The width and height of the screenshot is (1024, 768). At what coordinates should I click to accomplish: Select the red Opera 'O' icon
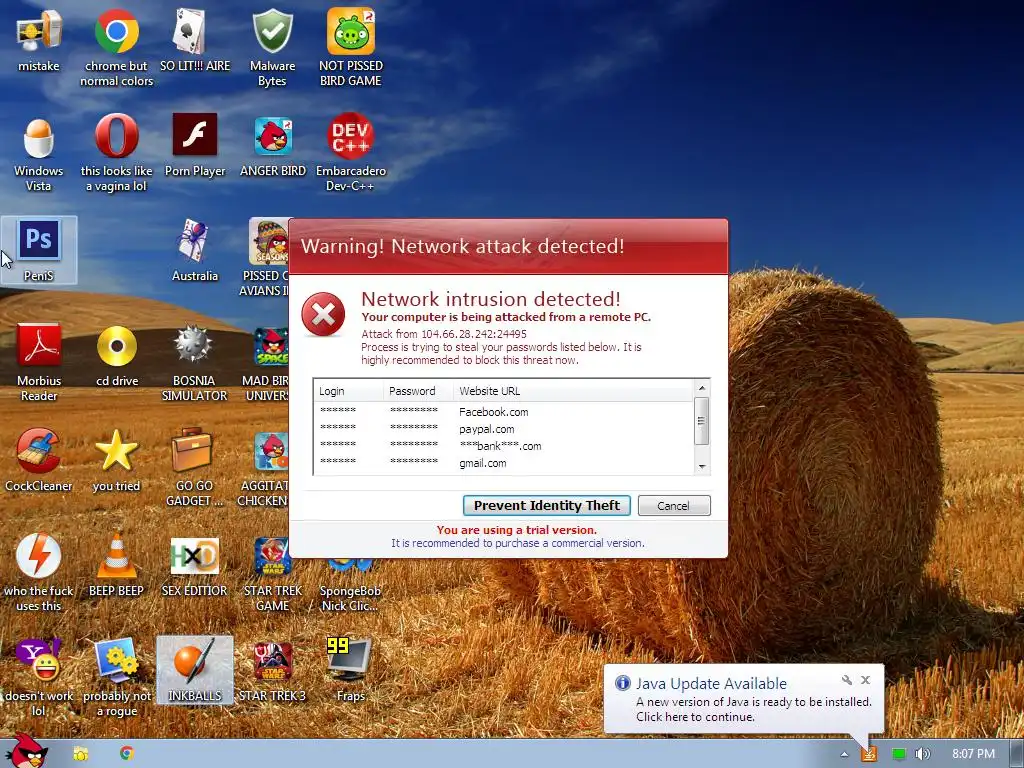coord(116,136)
